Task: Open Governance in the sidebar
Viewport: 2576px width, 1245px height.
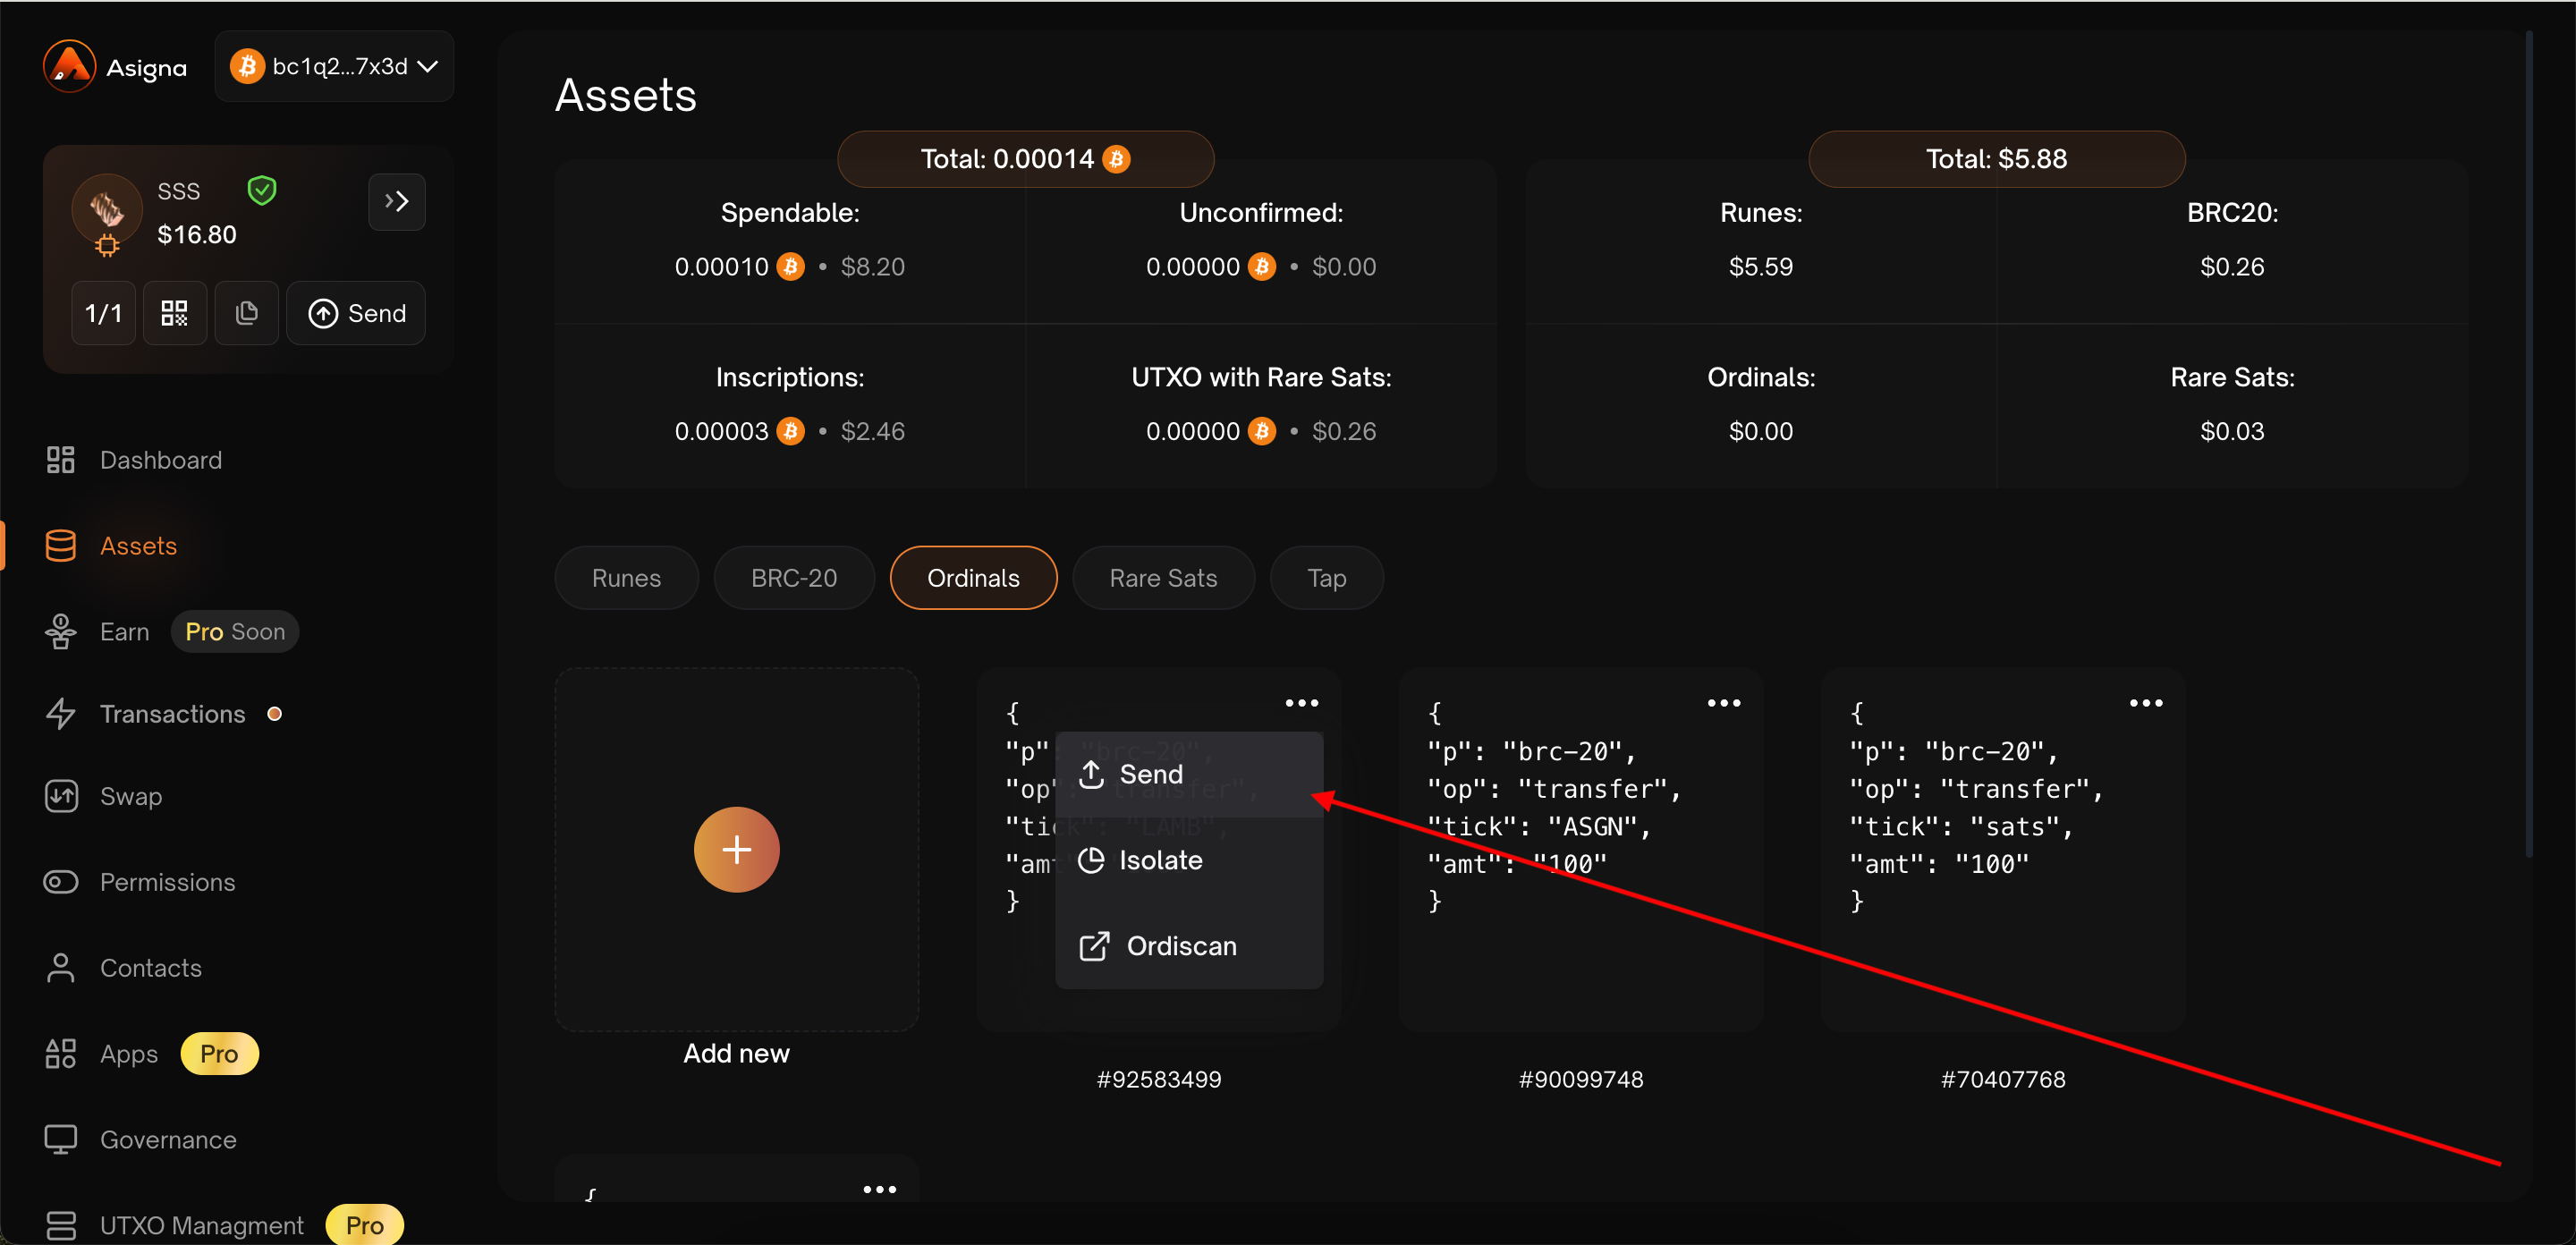Action: point(168,1140)
